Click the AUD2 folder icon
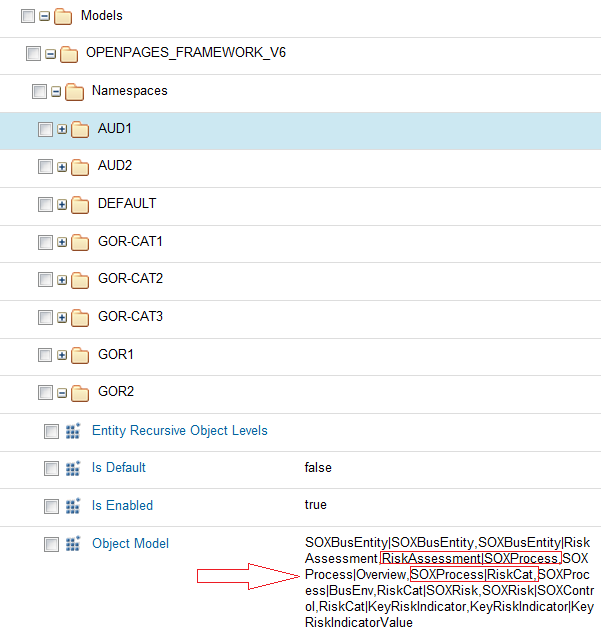The width and height of the screenshot is (601, 643). click(x=80, y=167)
